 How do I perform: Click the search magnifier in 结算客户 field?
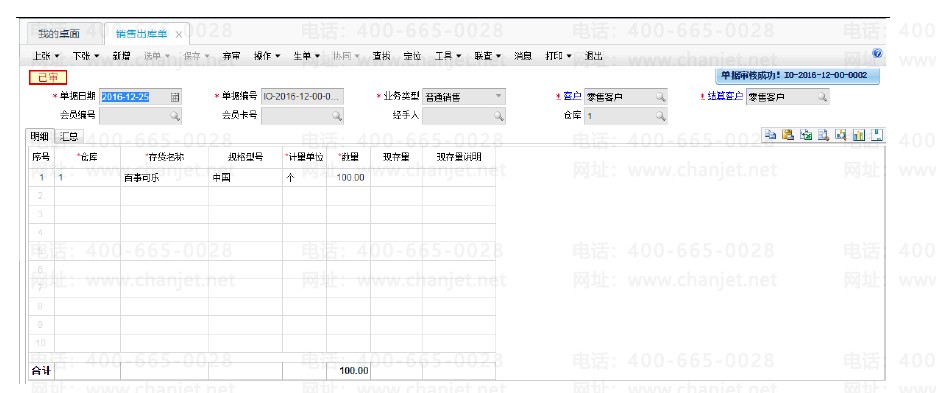click(x=822, y=97)
